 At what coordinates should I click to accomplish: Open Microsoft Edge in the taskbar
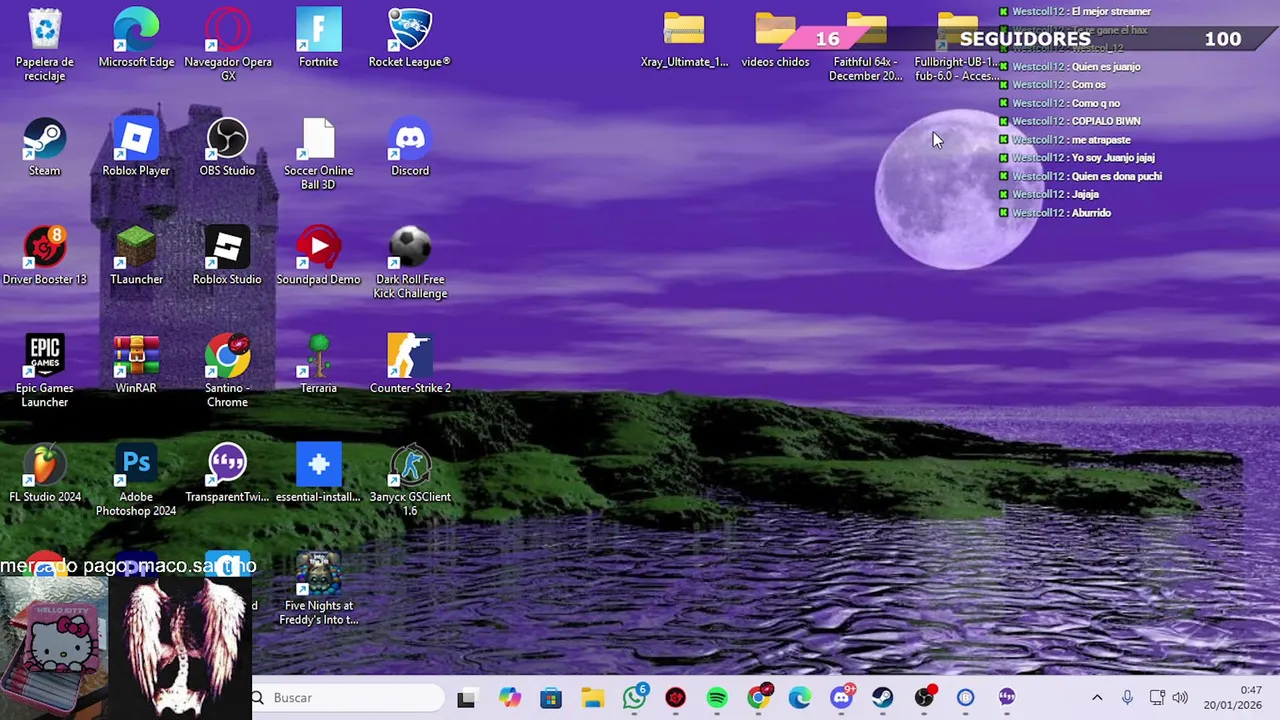point(800,698)
